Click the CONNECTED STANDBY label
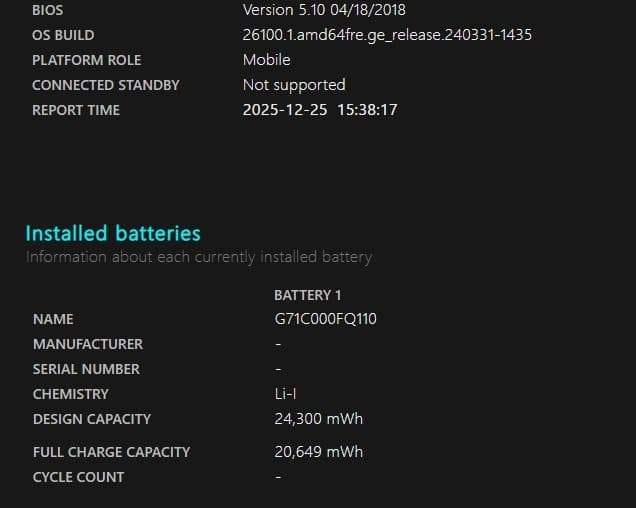This screenshot has width=636, height=508. point(105,85)
